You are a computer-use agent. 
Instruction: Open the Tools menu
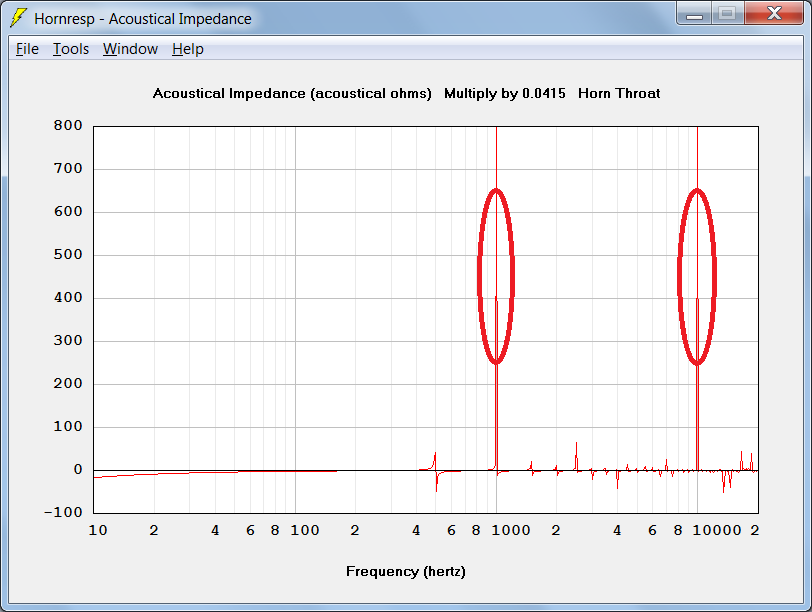[71, 49]
